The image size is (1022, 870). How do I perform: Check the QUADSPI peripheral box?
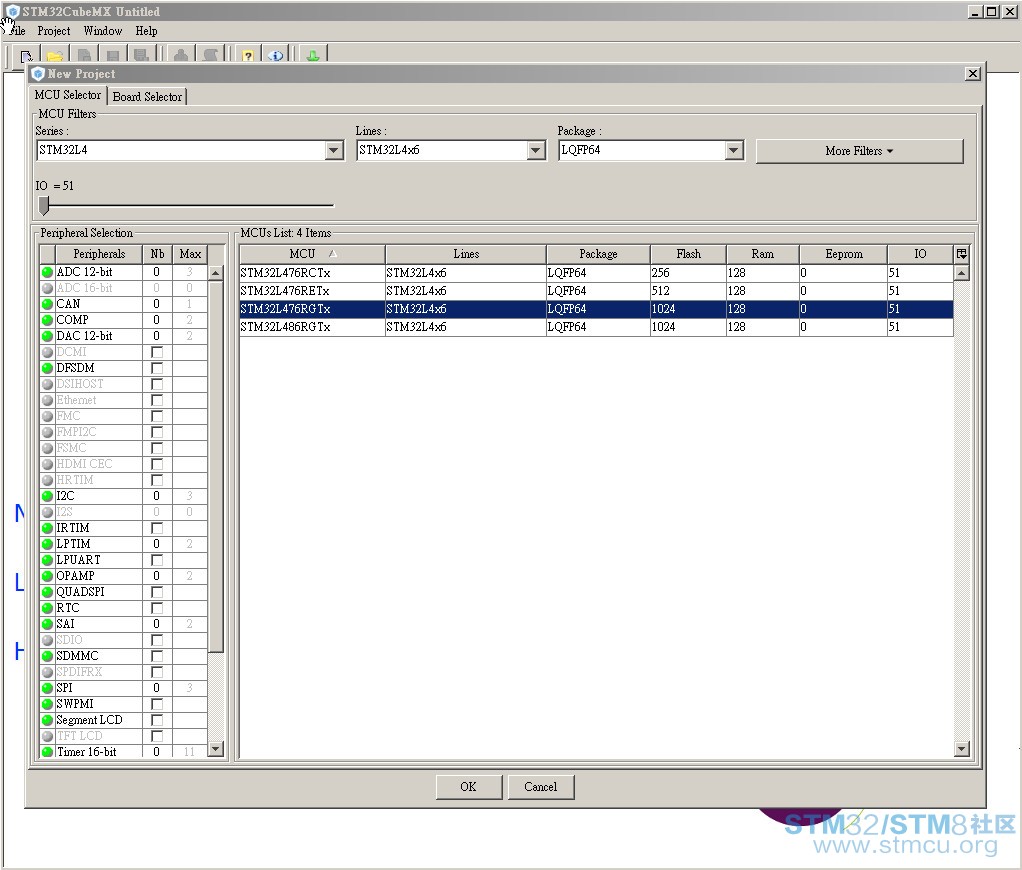click(156, 592)
